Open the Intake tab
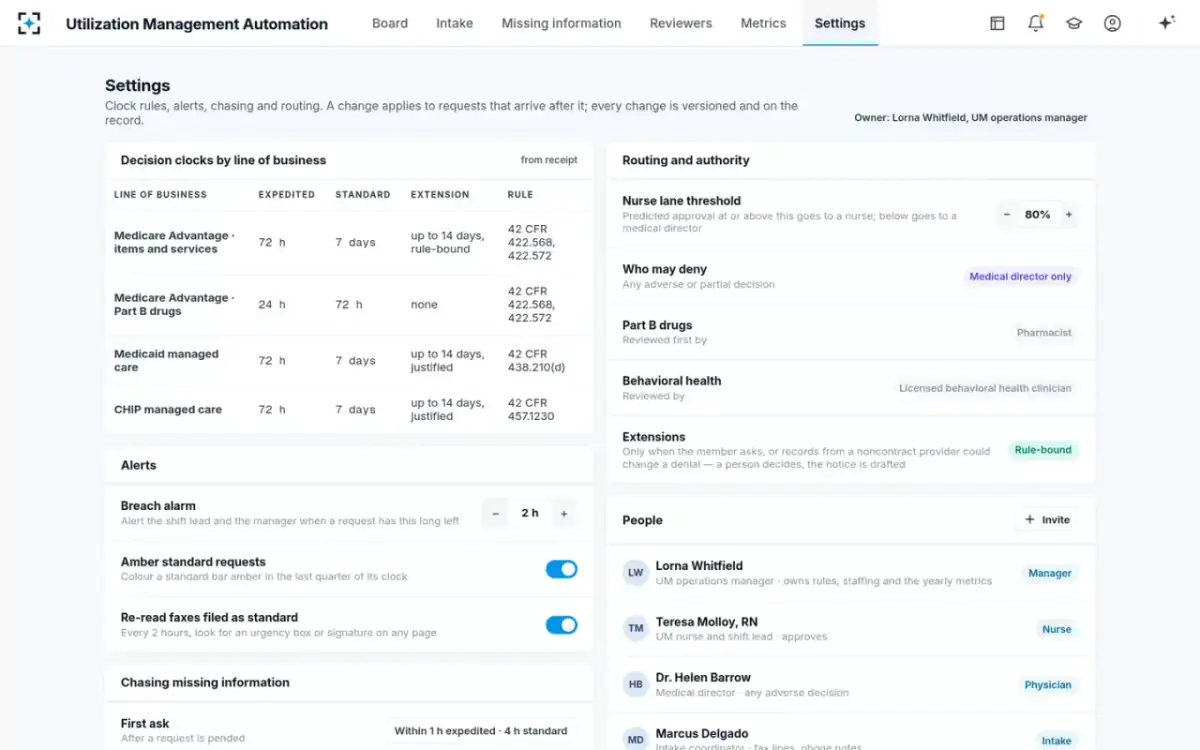Image resolution: width=1200 pixels, height=750 pixels. (455, 23)
